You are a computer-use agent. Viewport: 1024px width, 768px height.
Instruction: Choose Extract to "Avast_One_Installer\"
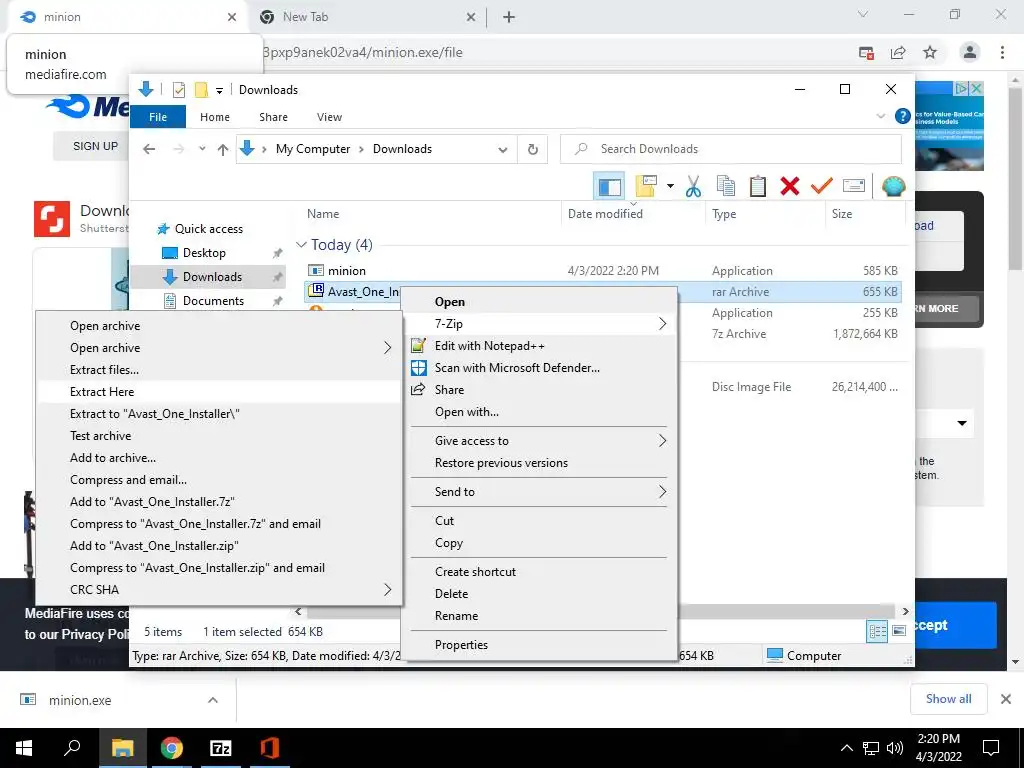(219, 414)
